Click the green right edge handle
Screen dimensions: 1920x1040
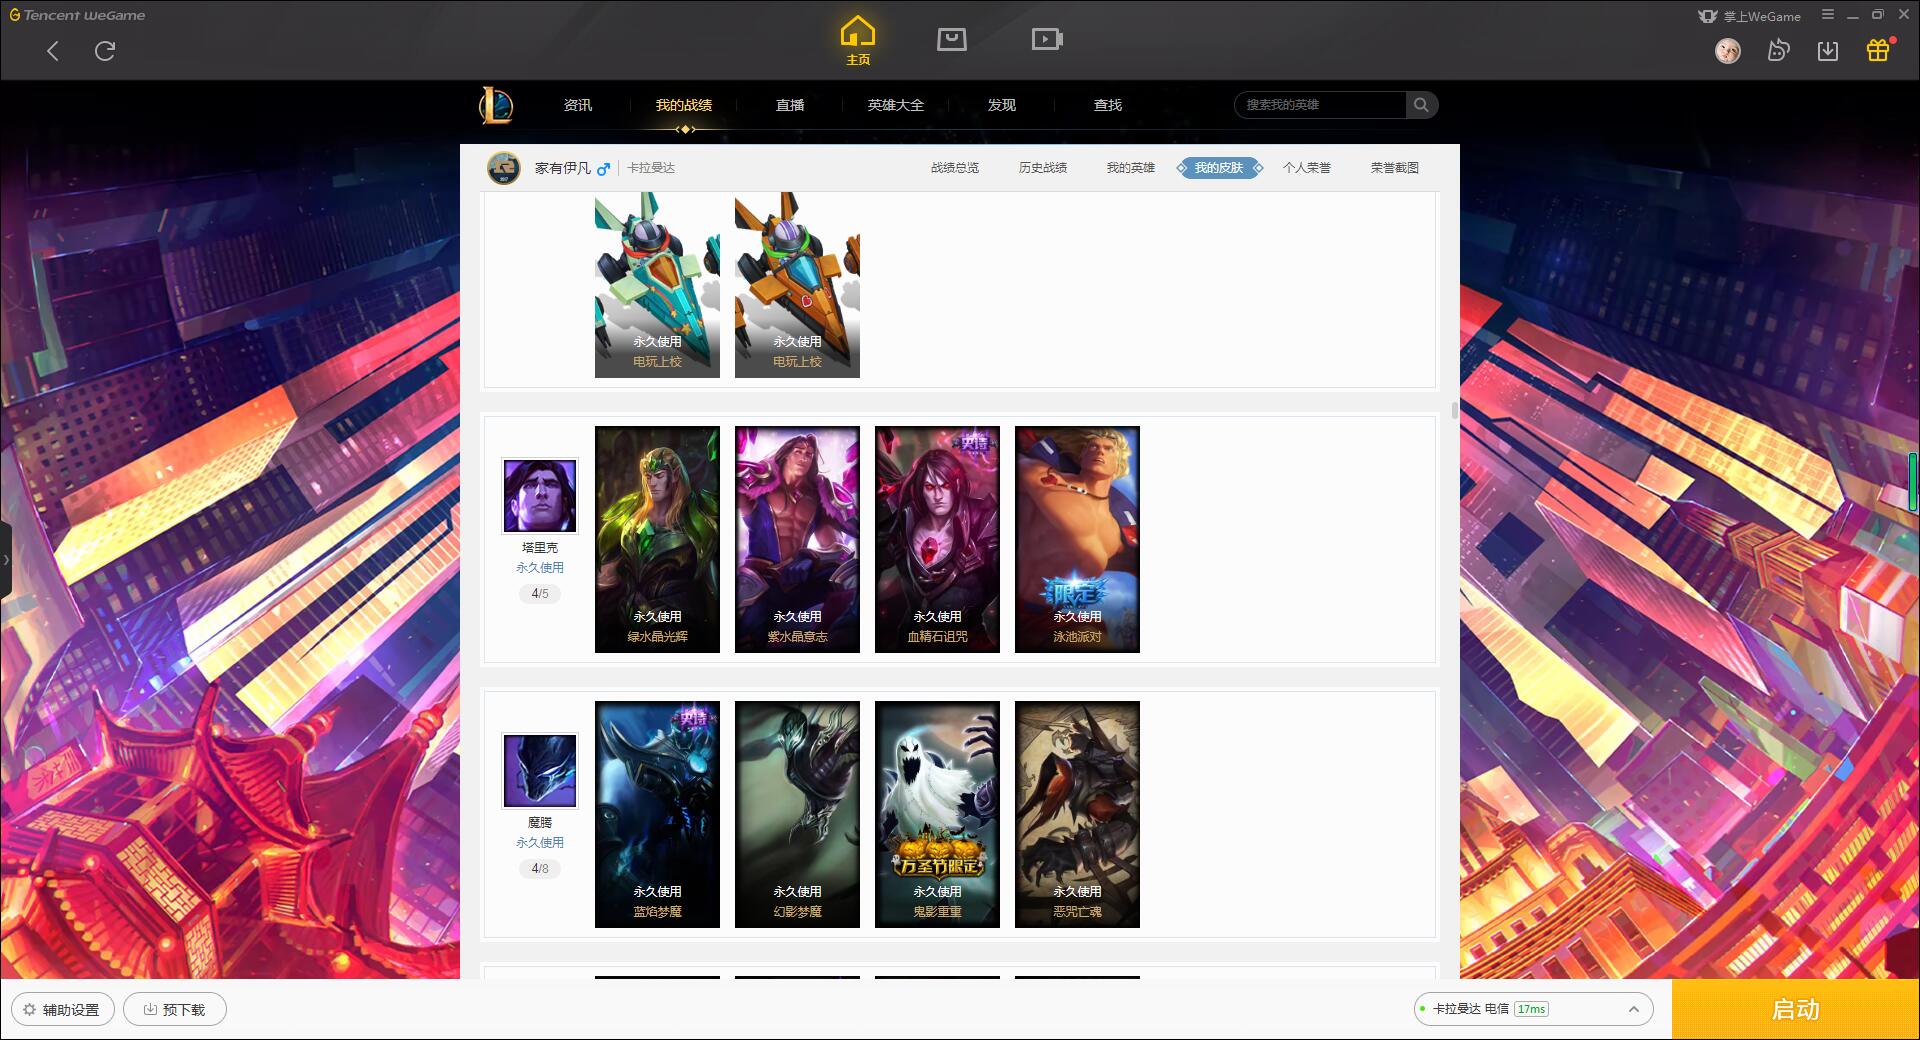click(x=1915, y=485)
